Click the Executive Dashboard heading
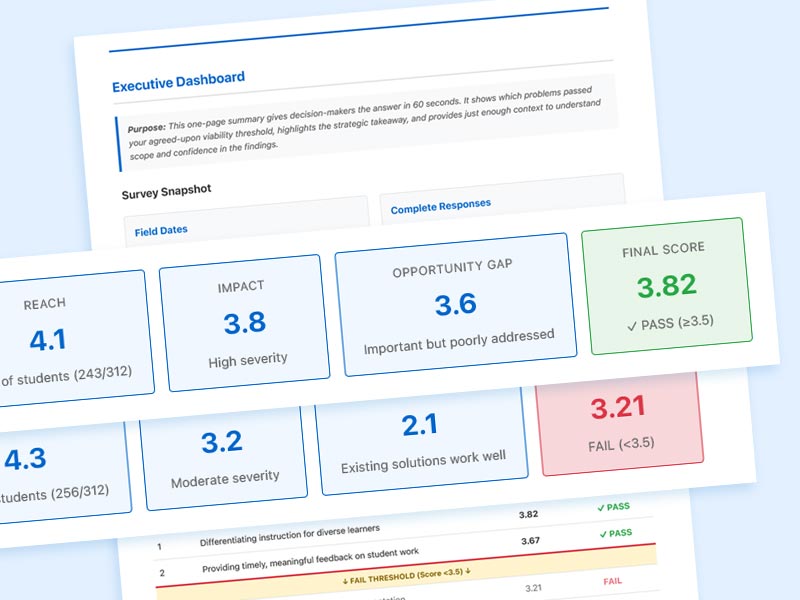The image size is (800, 600). point(178,82)
